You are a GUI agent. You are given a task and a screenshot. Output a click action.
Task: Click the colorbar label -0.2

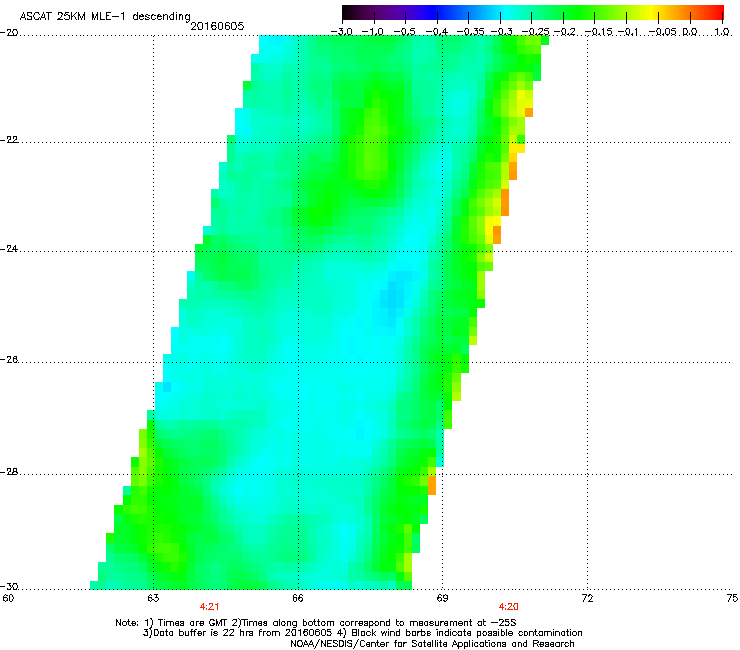pos(564,32)
